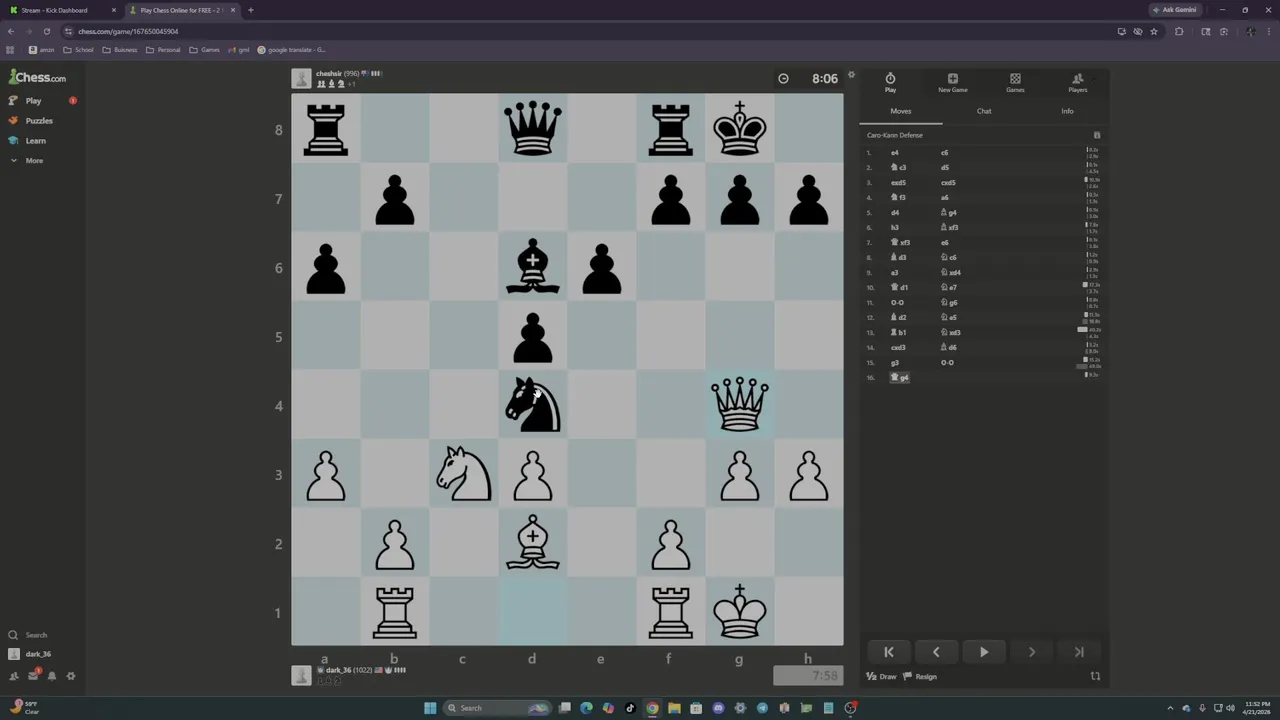Open the Buisness bookmark folder

(120, 50)
